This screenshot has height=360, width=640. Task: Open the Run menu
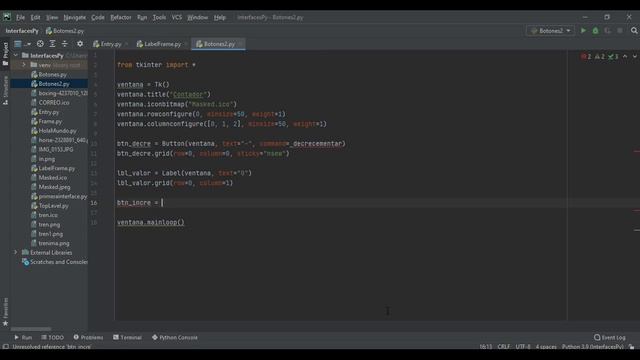(142, 18)
